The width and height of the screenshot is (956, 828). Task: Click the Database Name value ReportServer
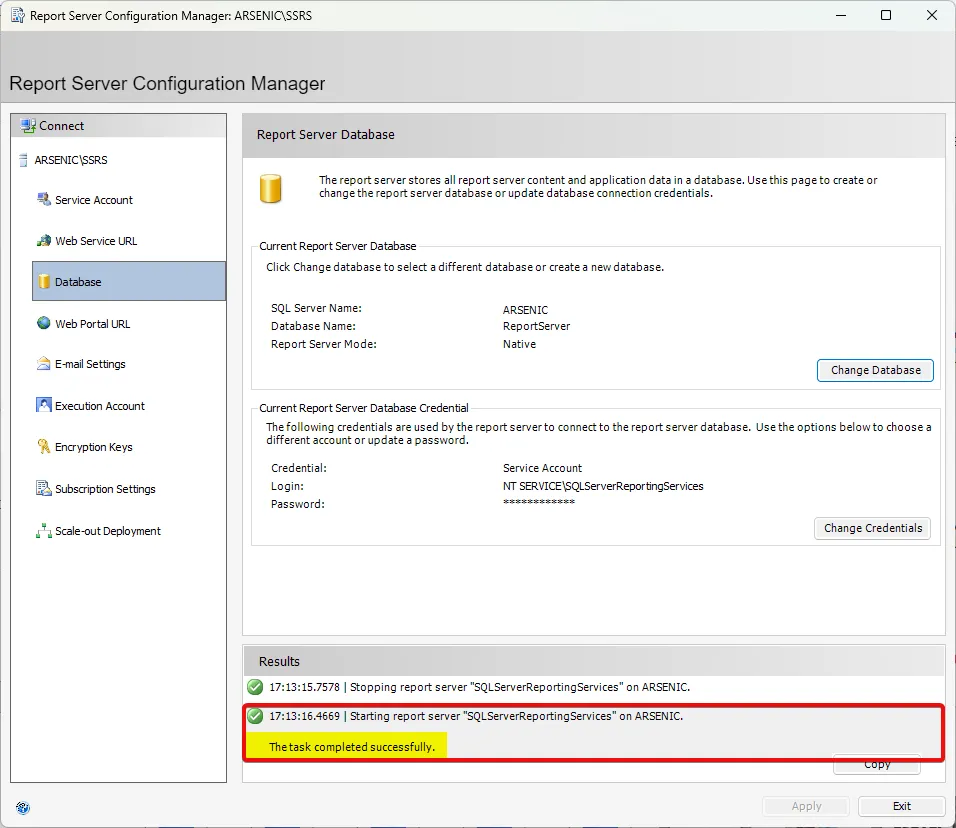click(537, 326)
